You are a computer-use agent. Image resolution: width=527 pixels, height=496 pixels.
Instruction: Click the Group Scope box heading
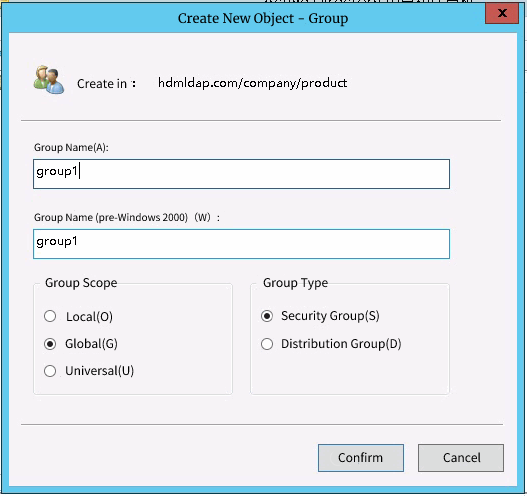tap(81, 283)
